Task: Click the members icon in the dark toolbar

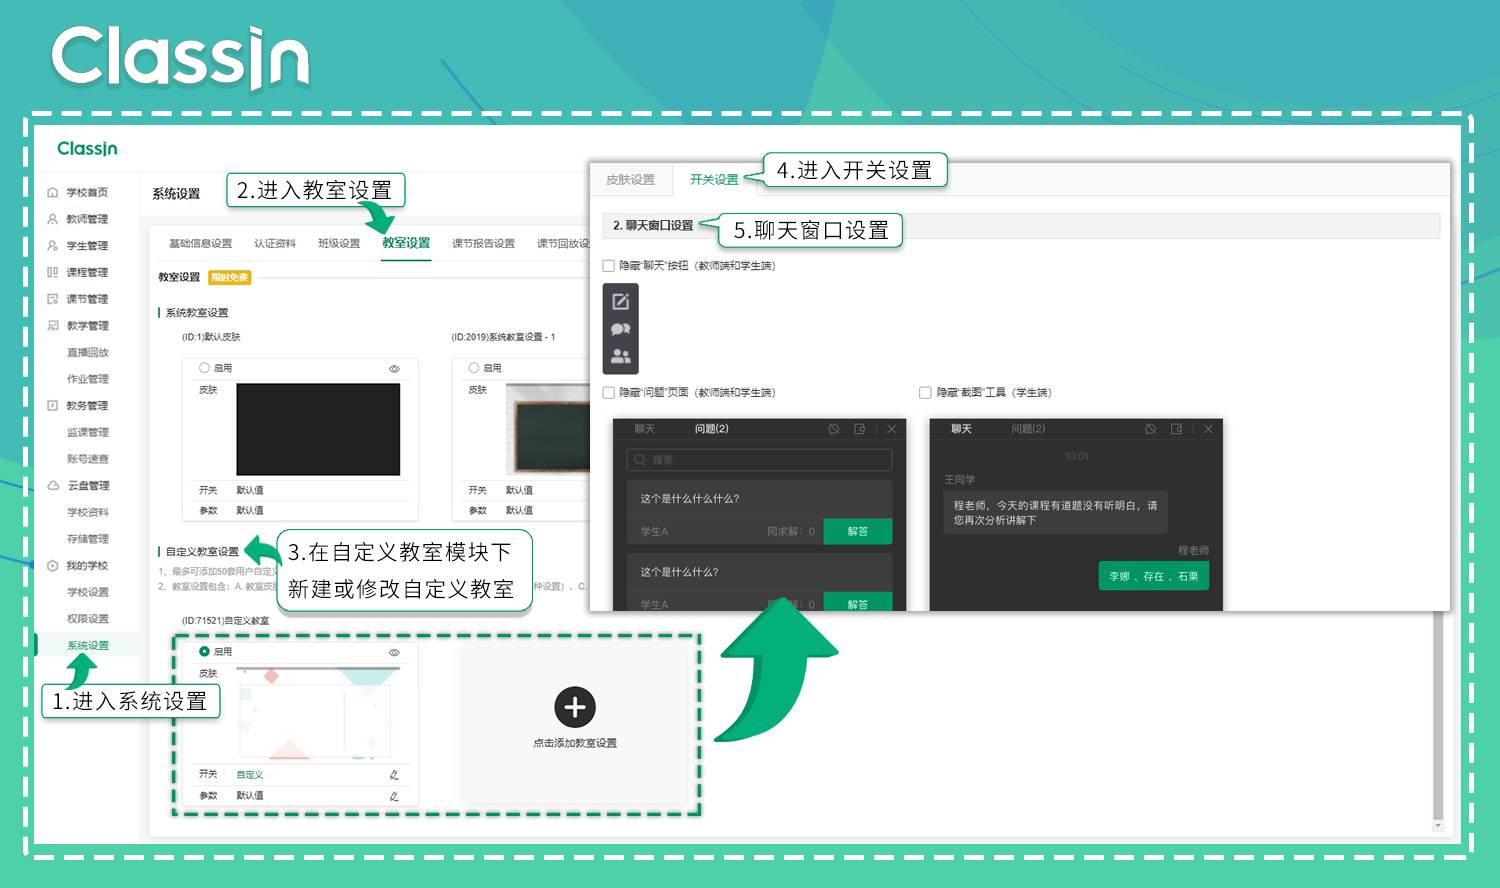Action: coord(621,355)
